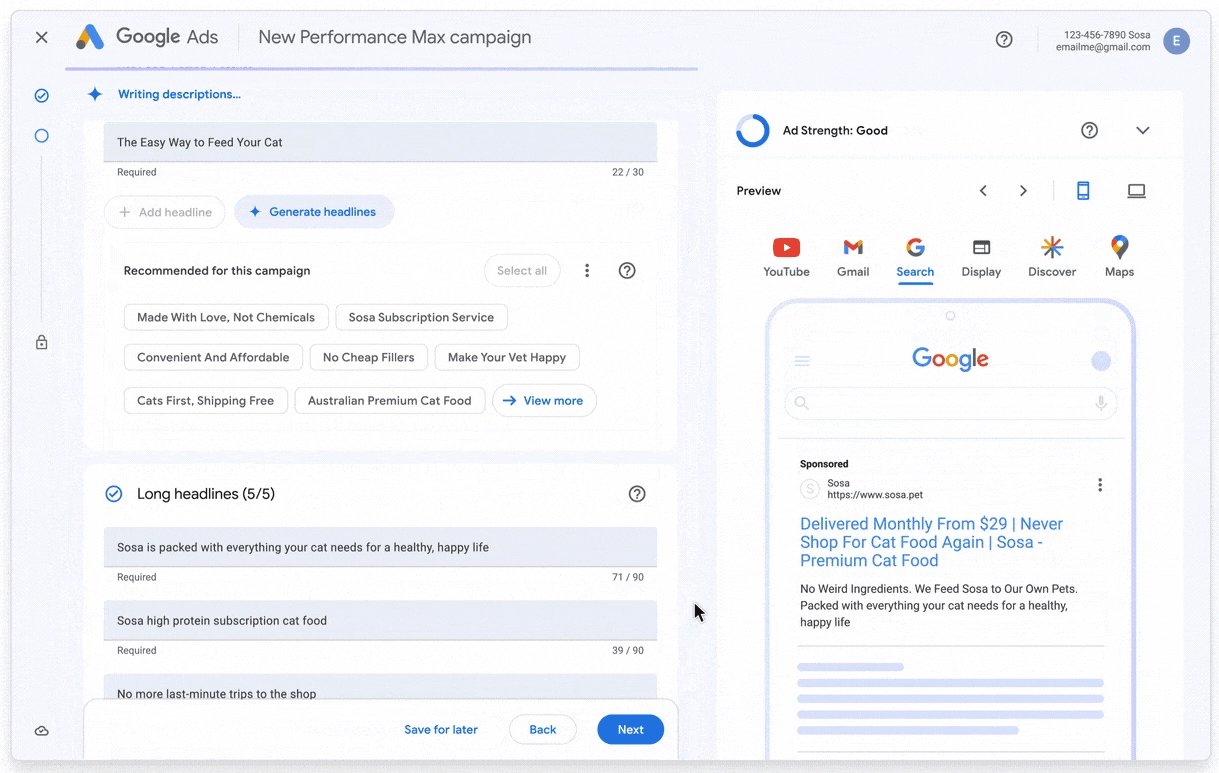Click the Ad Strength progress ring
Viewport: 1219px width, 773px height.
(x=753, y=130)
